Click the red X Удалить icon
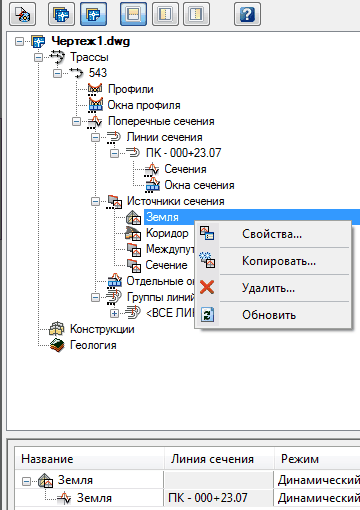Viewport: 360px width, 510px height. 207,287
